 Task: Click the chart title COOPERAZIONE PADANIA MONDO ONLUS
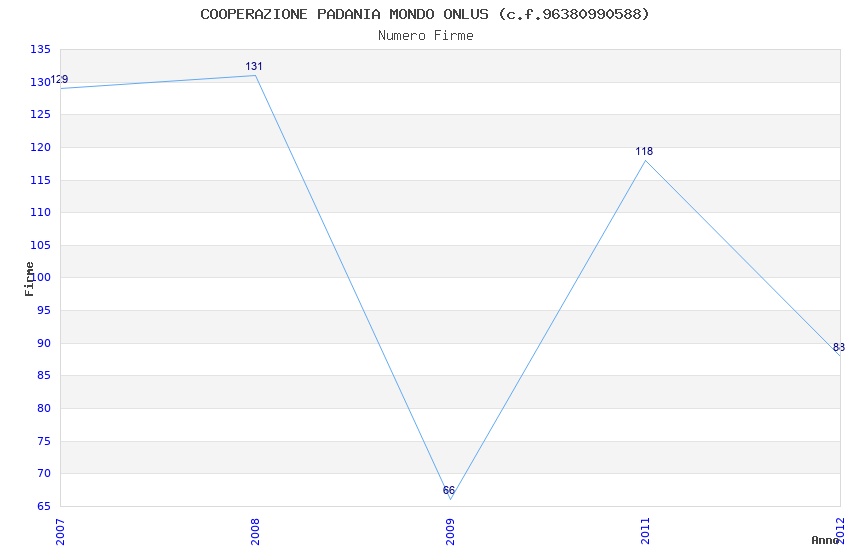tap(424, 14)
